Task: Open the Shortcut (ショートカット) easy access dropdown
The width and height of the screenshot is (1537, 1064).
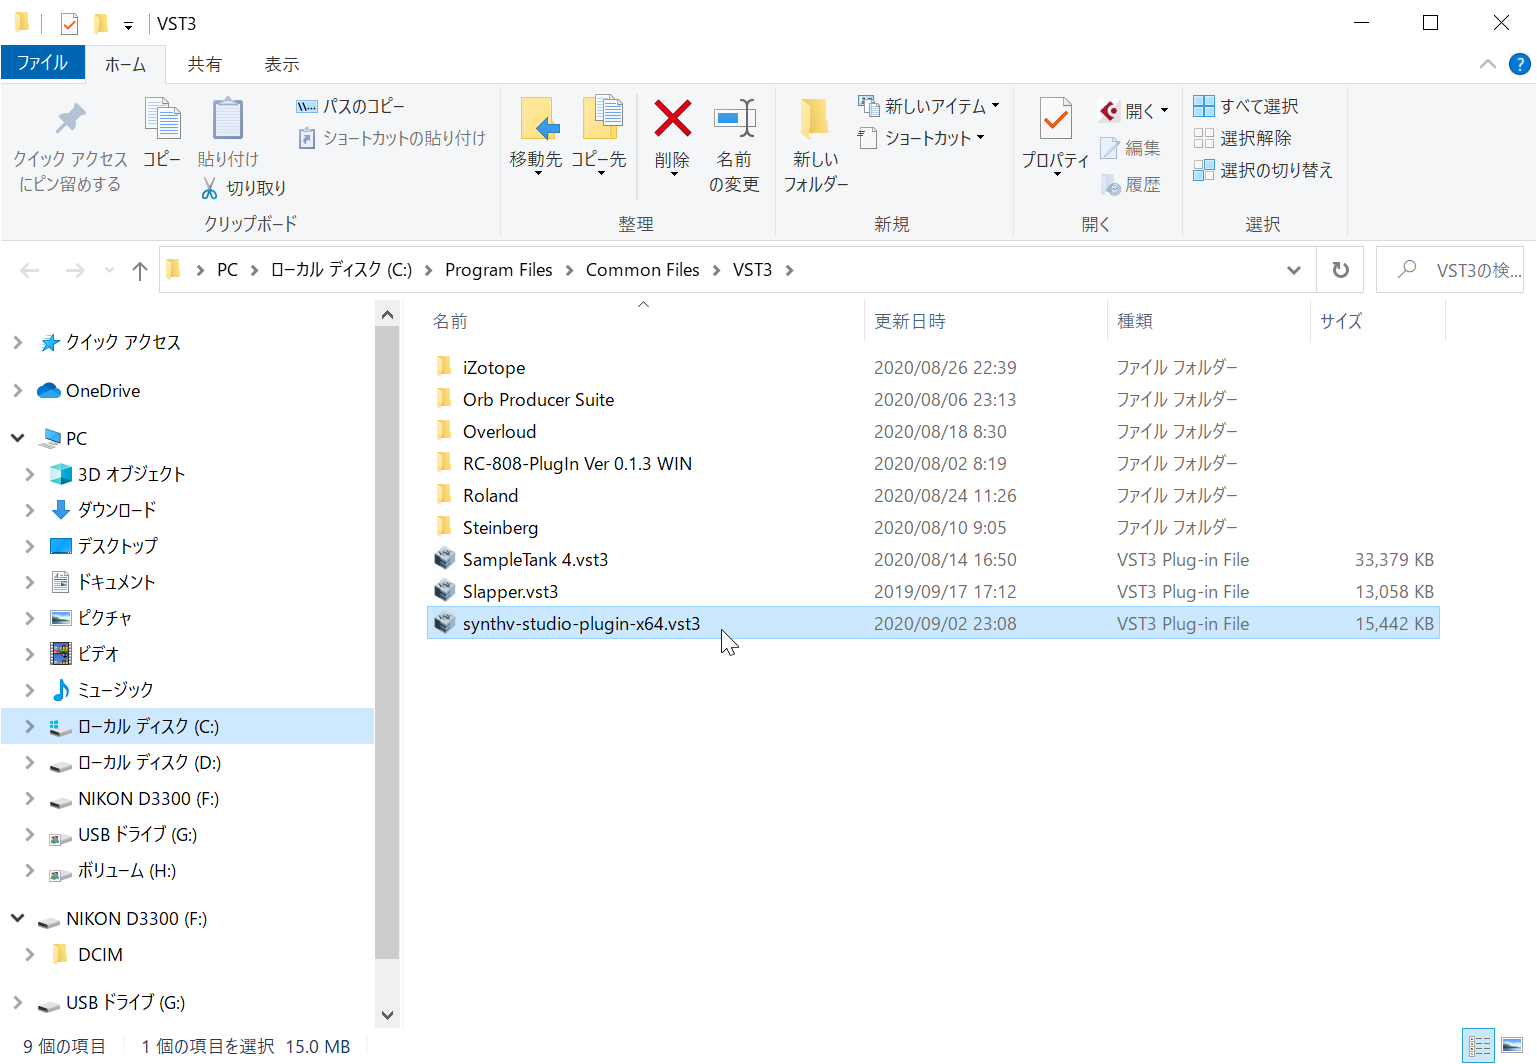Action: click(921, 138)
